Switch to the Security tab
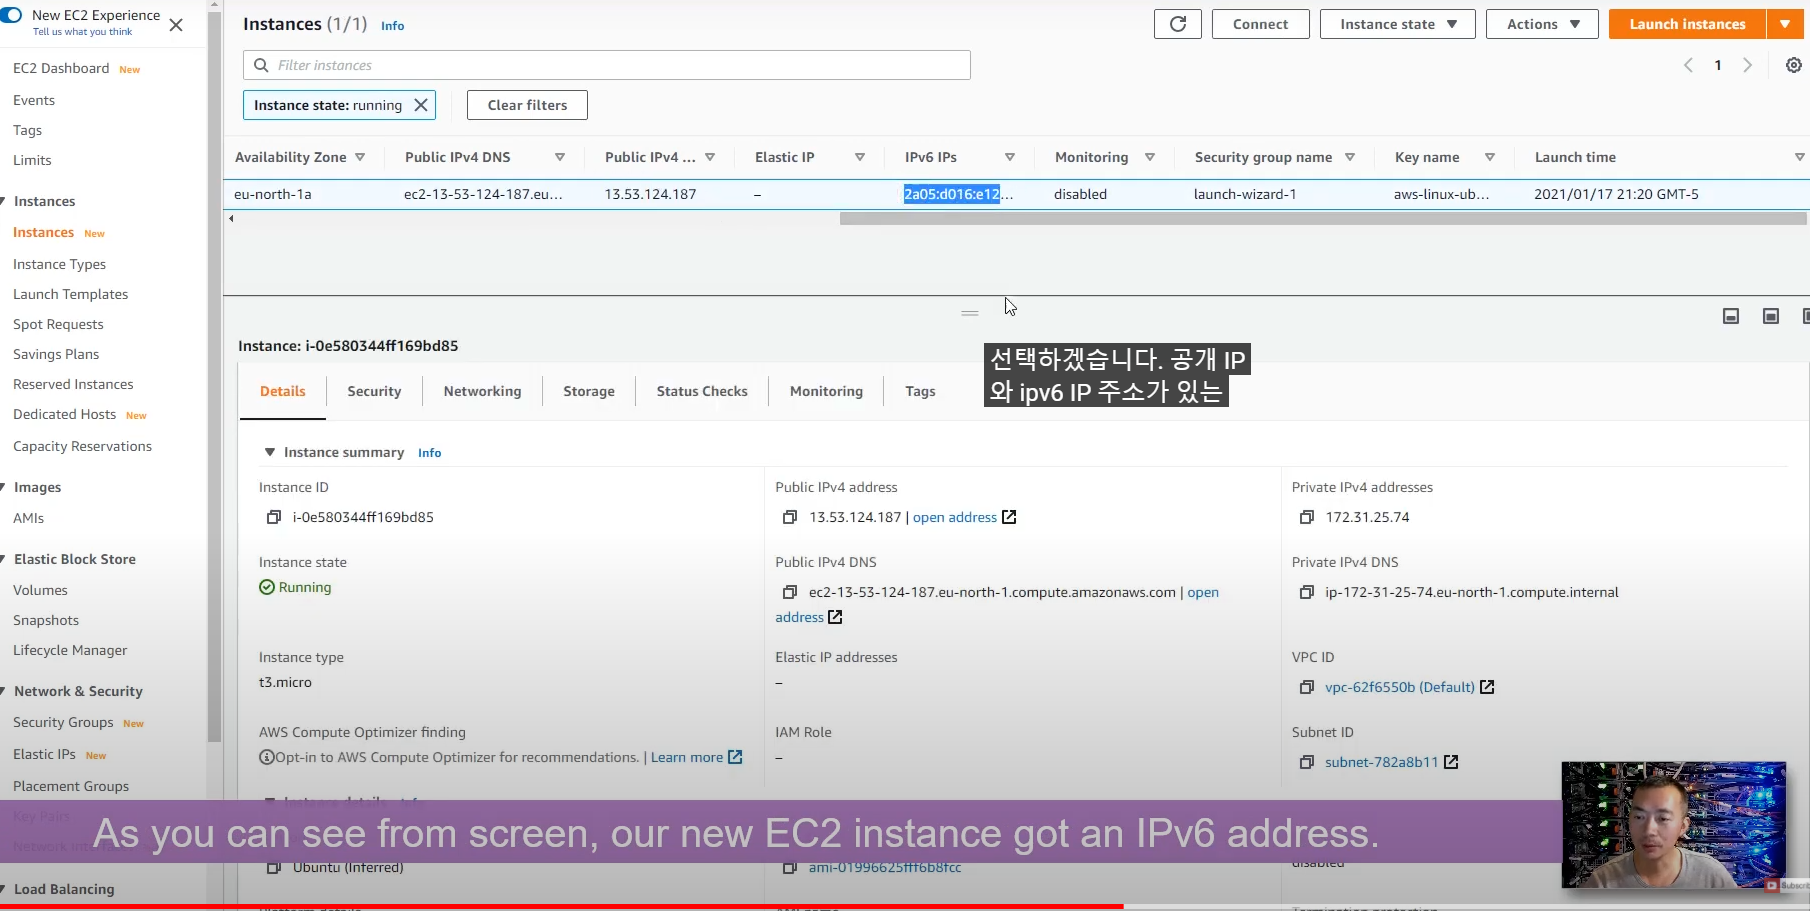Image resolution: width=1810 pixels, height=911 pixels. click(x=374, y=391)
